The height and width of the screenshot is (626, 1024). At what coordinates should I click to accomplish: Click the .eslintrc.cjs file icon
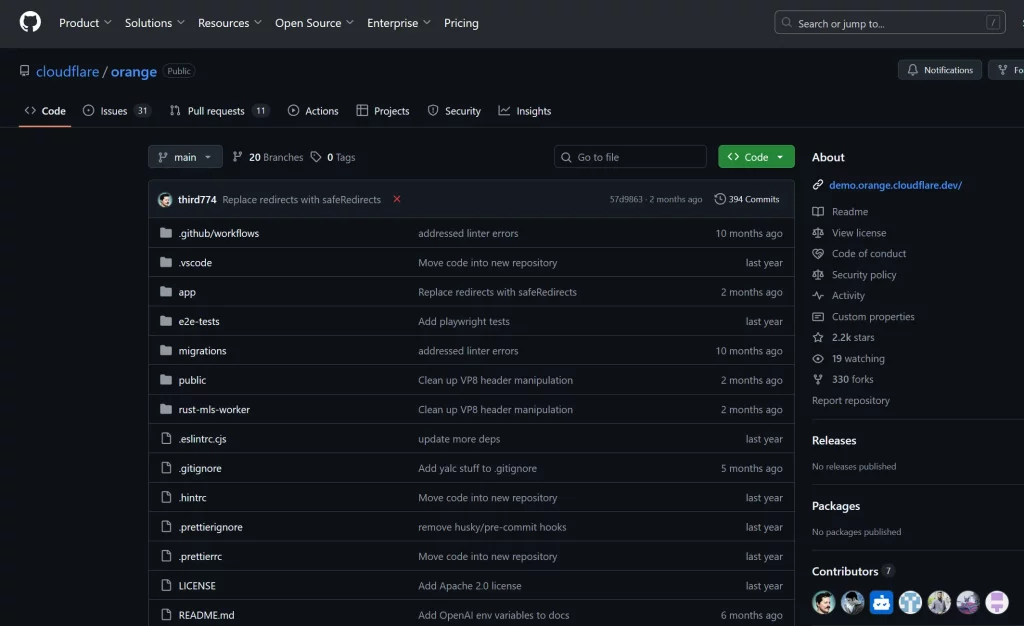pyautogui.click(x=166, y=439)
